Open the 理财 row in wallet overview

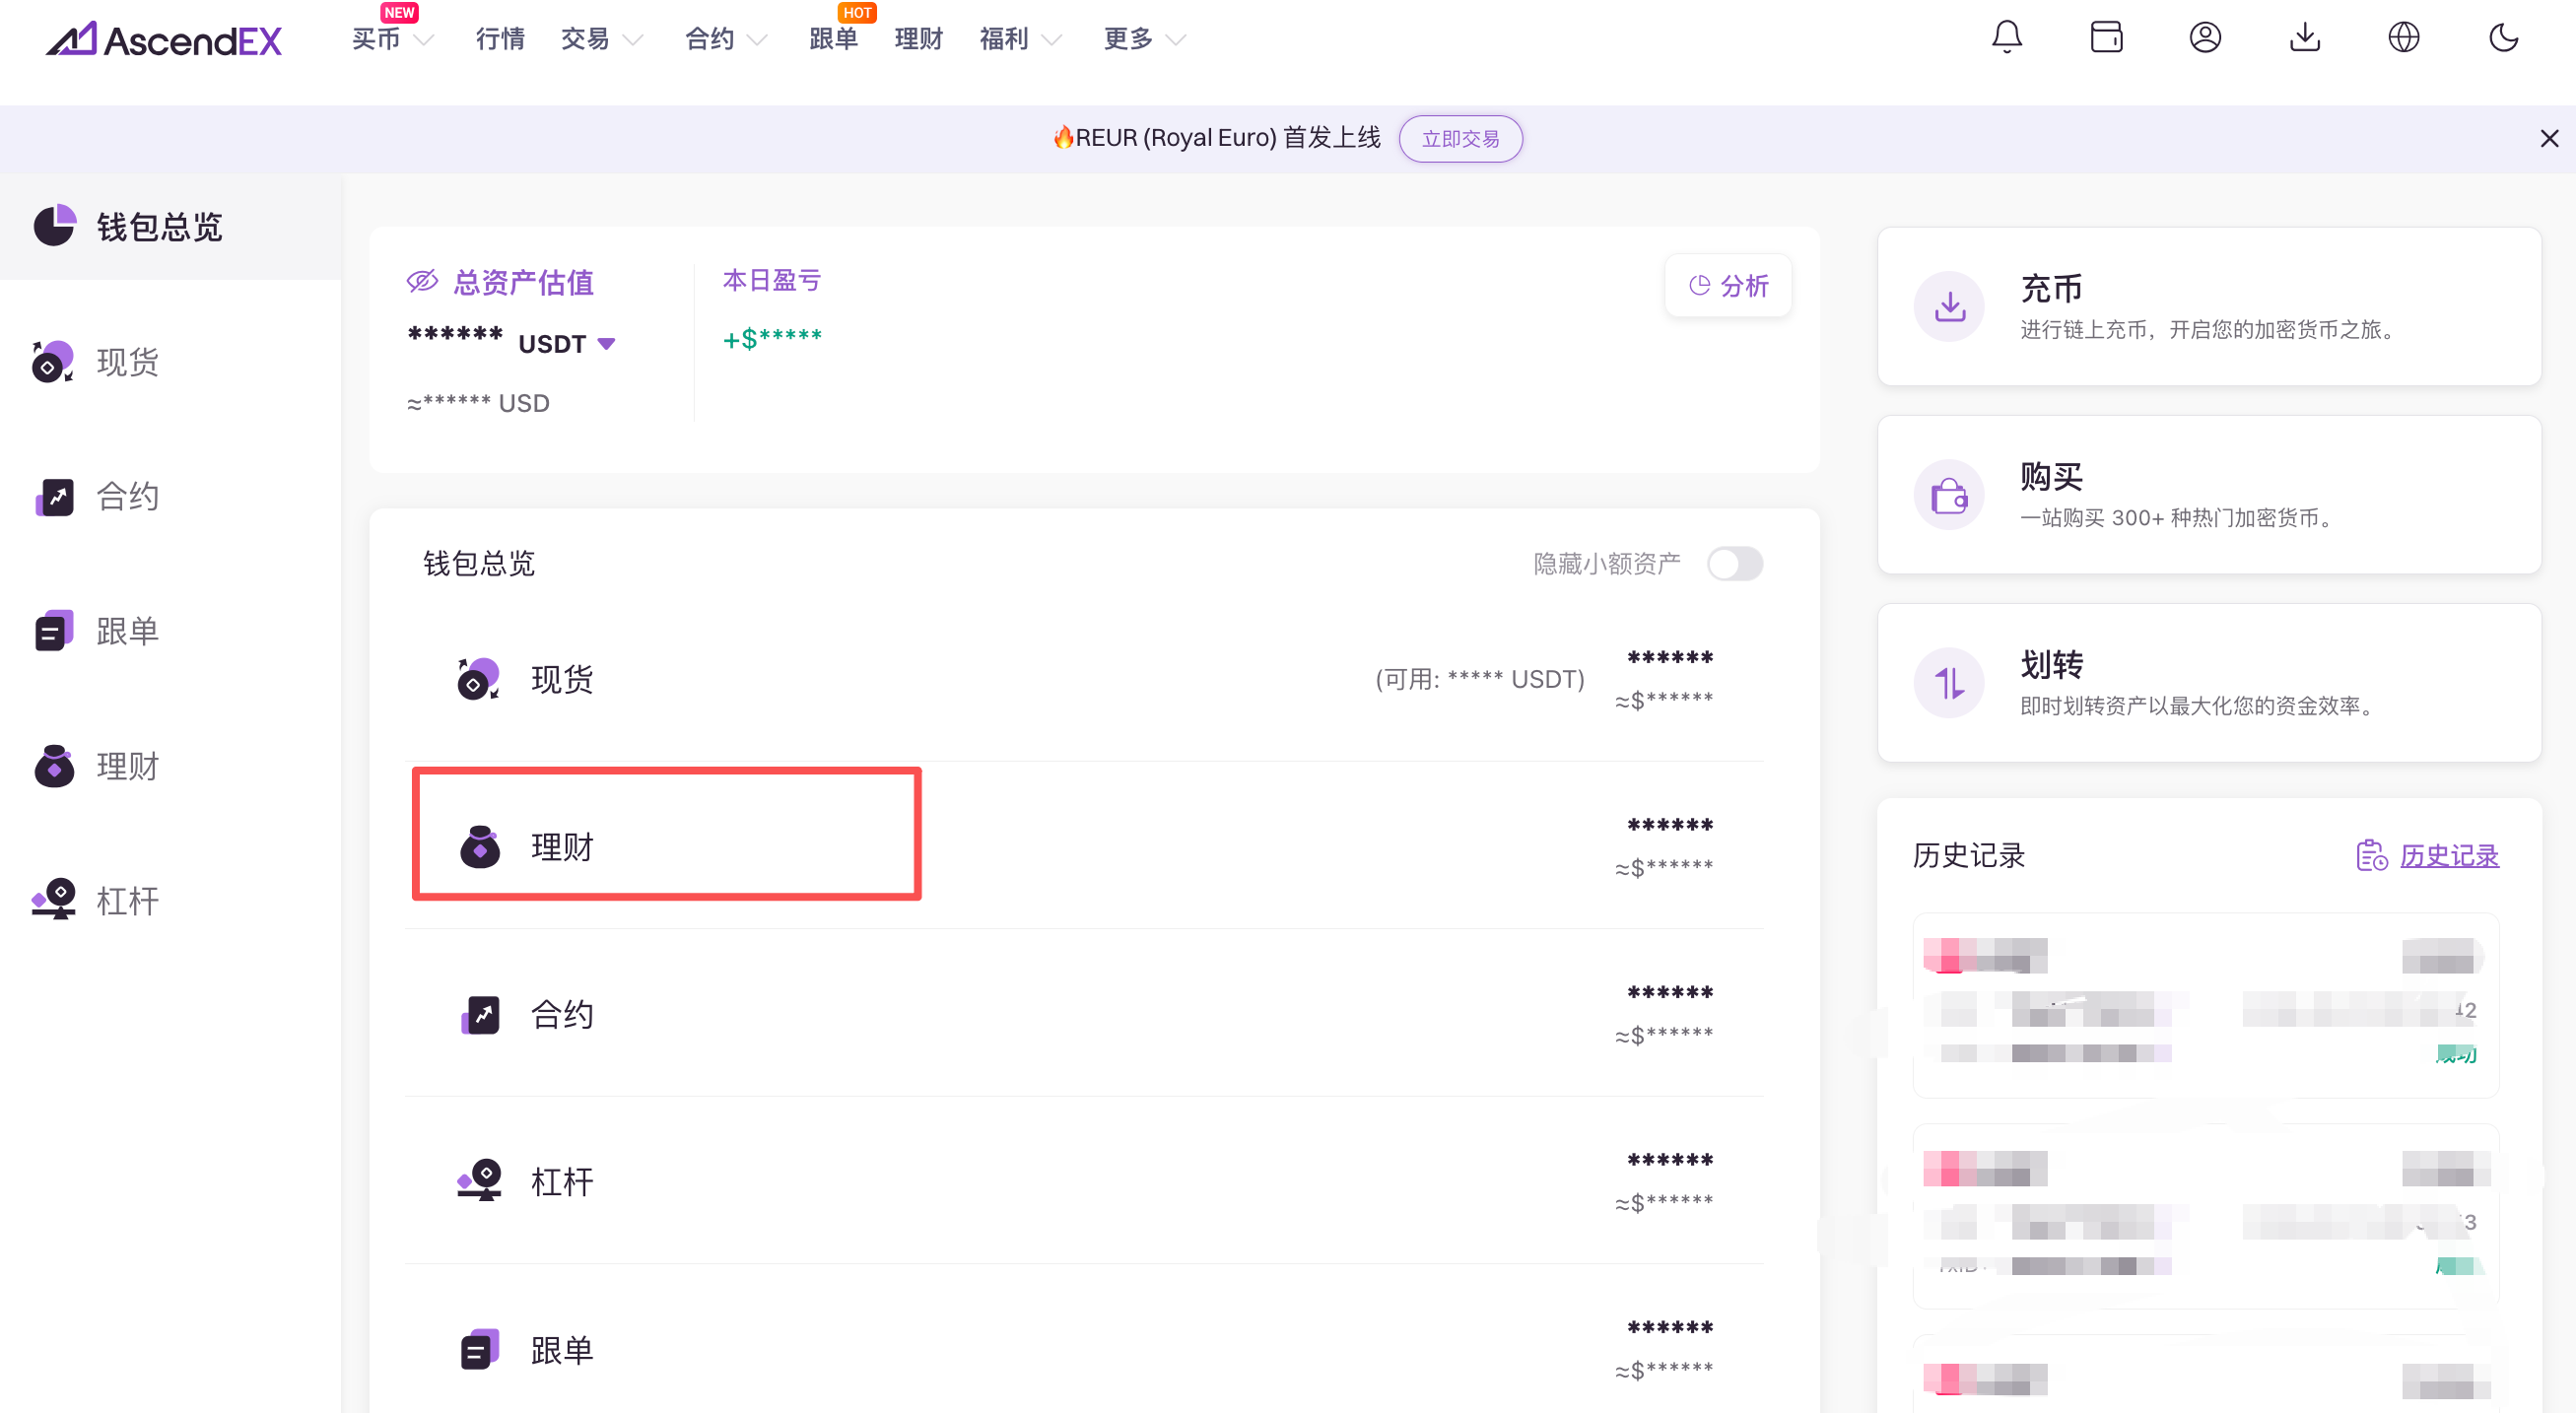coord(562,847)
